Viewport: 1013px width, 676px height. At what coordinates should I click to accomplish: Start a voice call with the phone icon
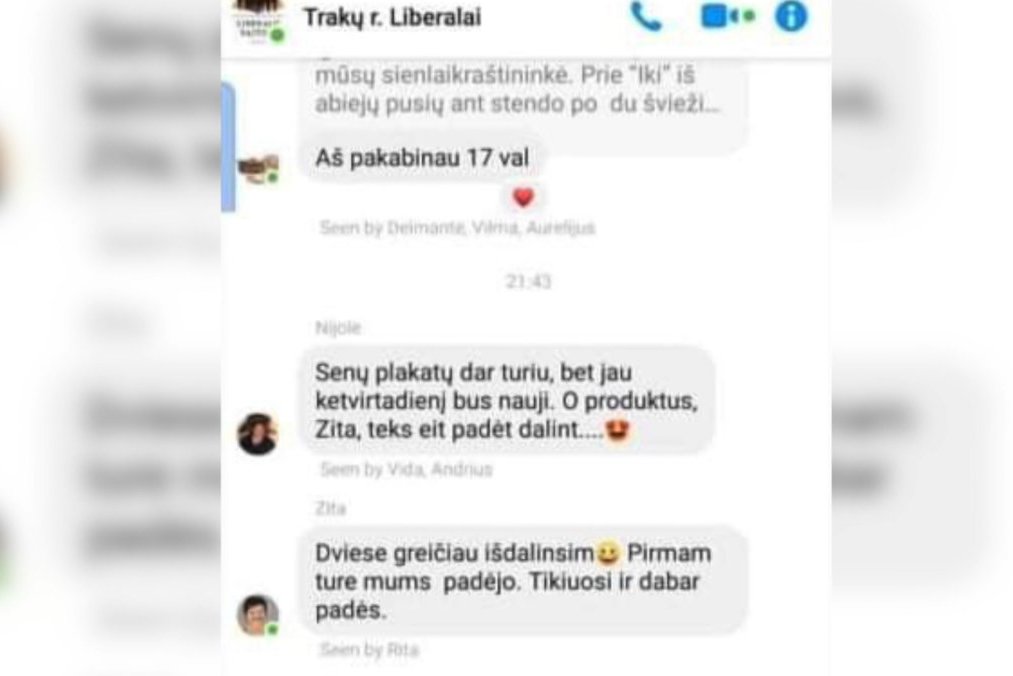point(646,16)
